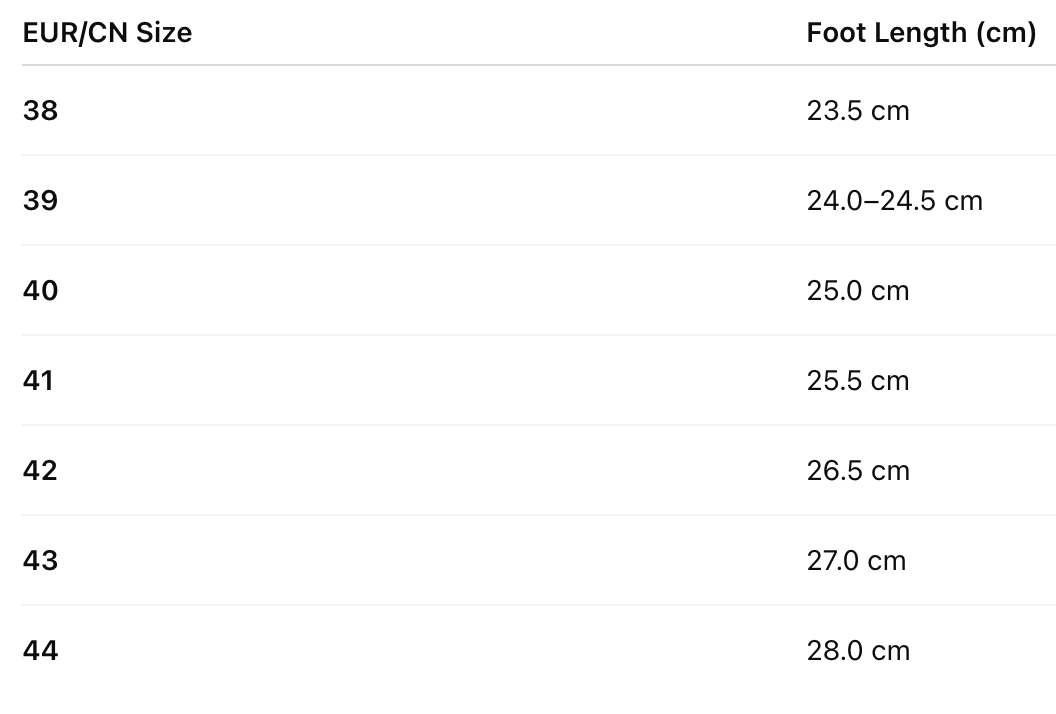
Task: Click the EUR/CN Size column header
Action: [x=107, y=33]
